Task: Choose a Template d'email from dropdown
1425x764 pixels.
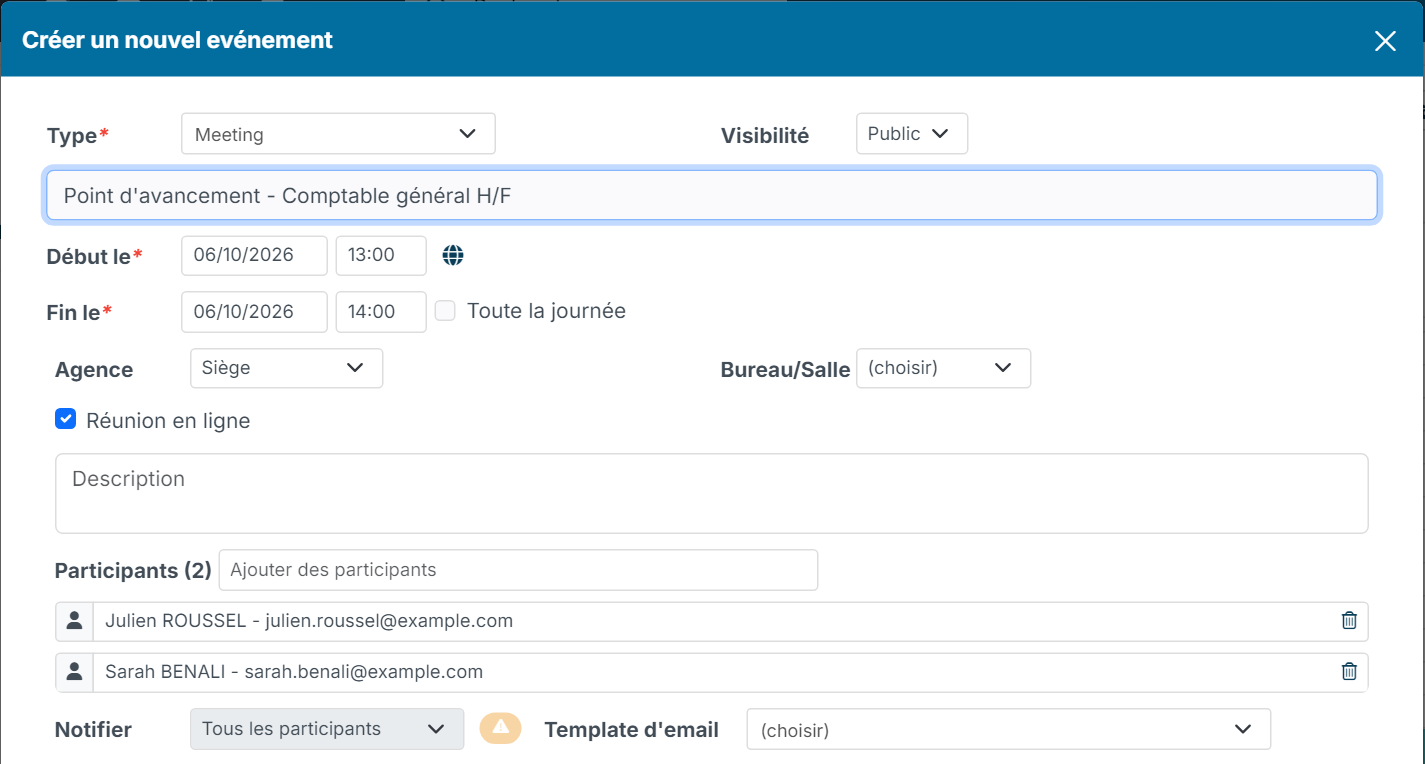Action: (x=1008, y=729)
